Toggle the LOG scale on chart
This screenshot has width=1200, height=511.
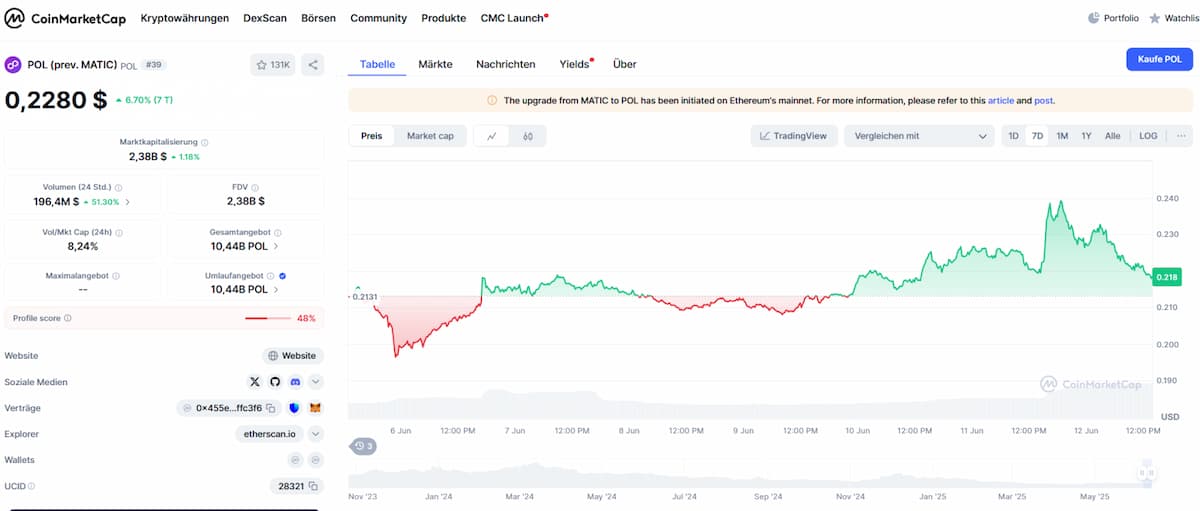pos(1148,136)
